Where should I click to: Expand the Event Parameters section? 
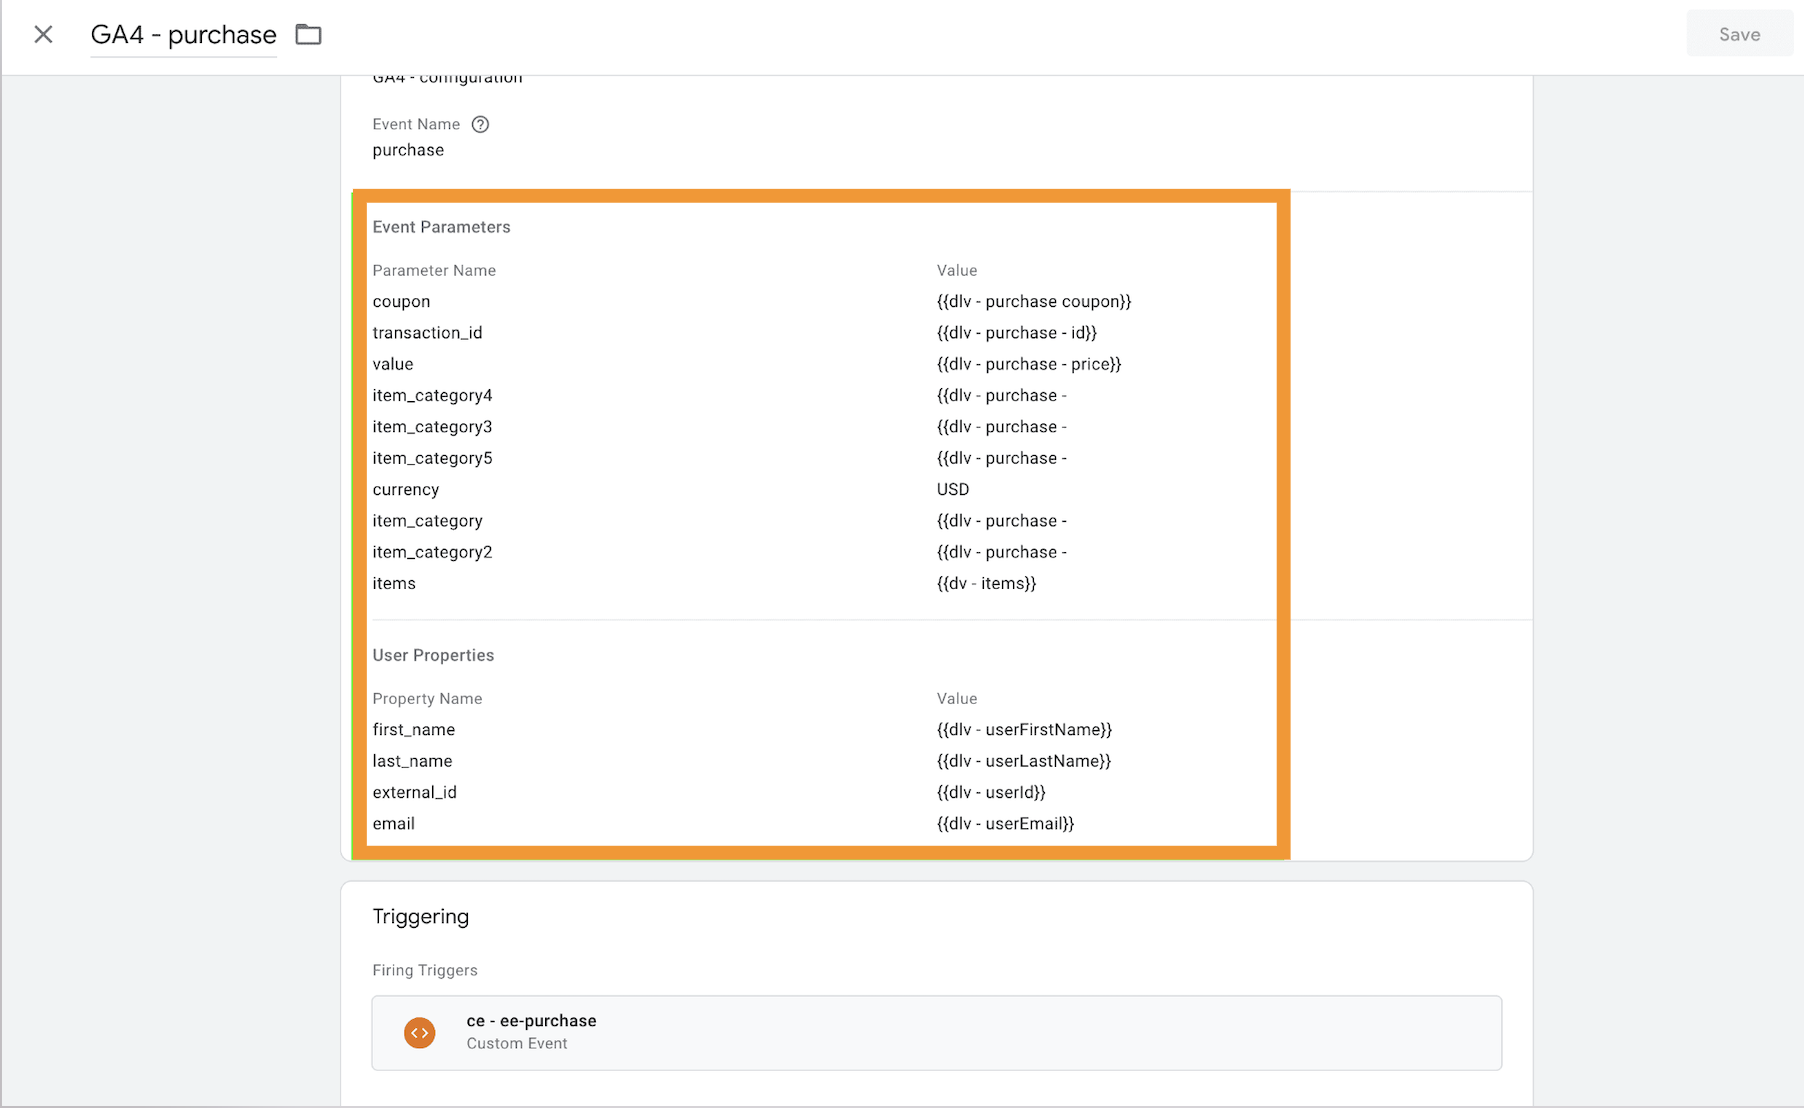[441, 227]
